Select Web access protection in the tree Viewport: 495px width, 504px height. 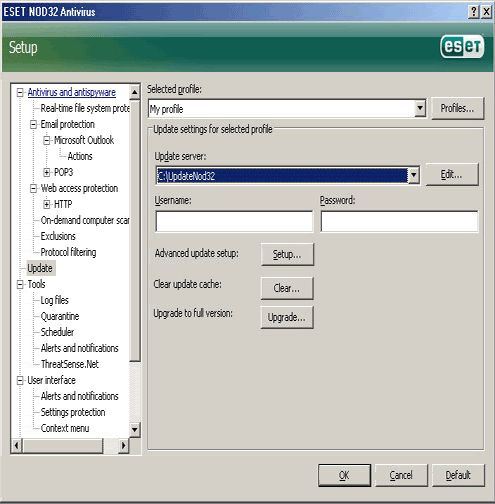click(x=79, y=188)
